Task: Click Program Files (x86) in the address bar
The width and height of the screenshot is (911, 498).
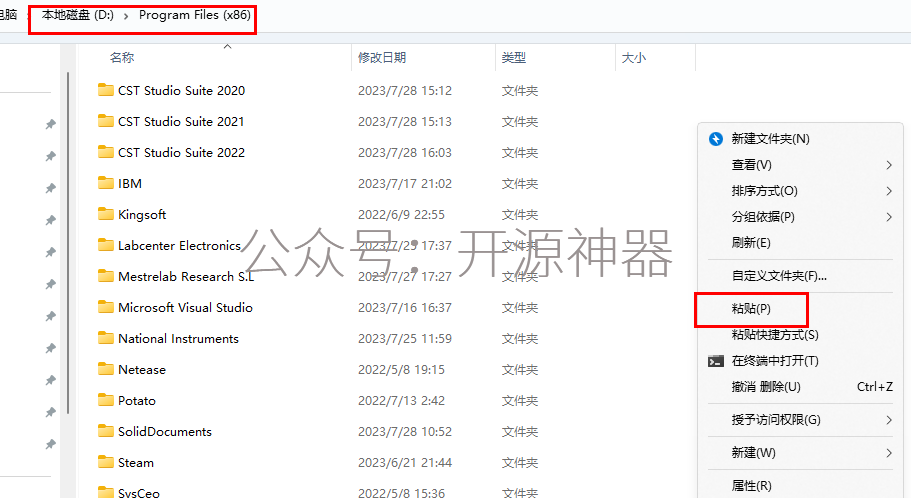Action: tap(195, 15)
